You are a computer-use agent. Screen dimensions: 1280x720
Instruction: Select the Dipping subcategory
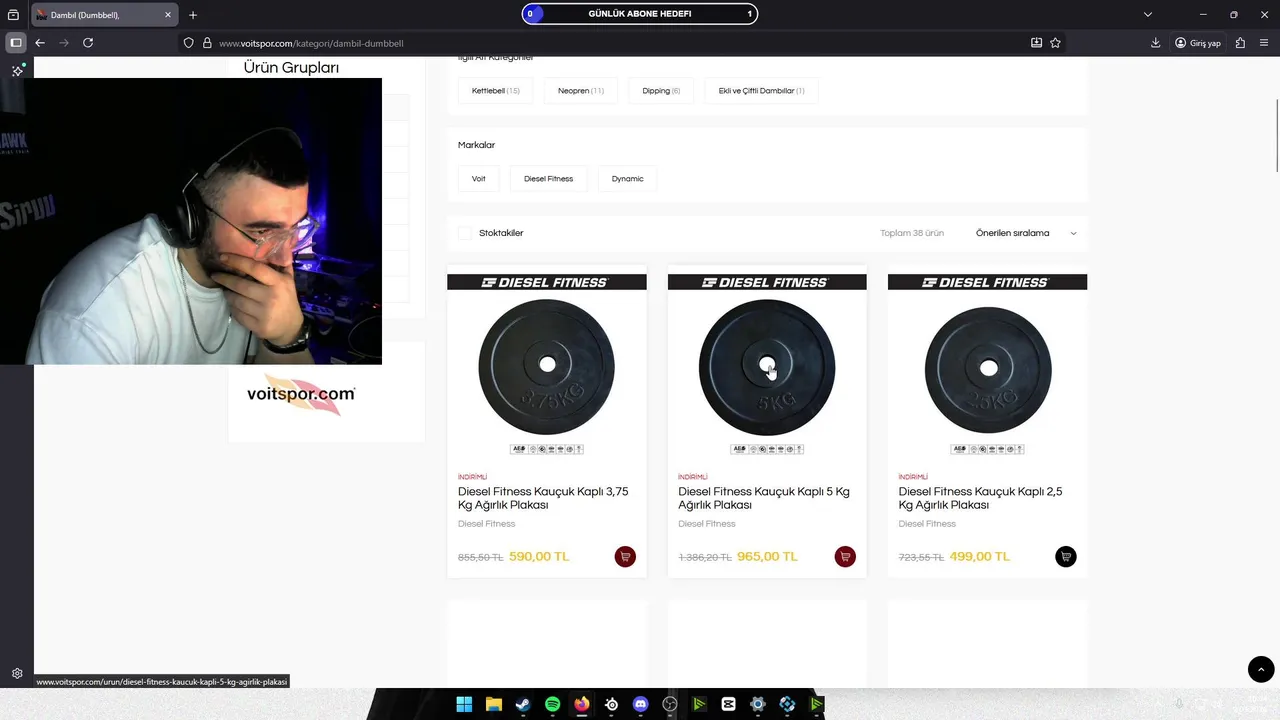tap(661, 91)
